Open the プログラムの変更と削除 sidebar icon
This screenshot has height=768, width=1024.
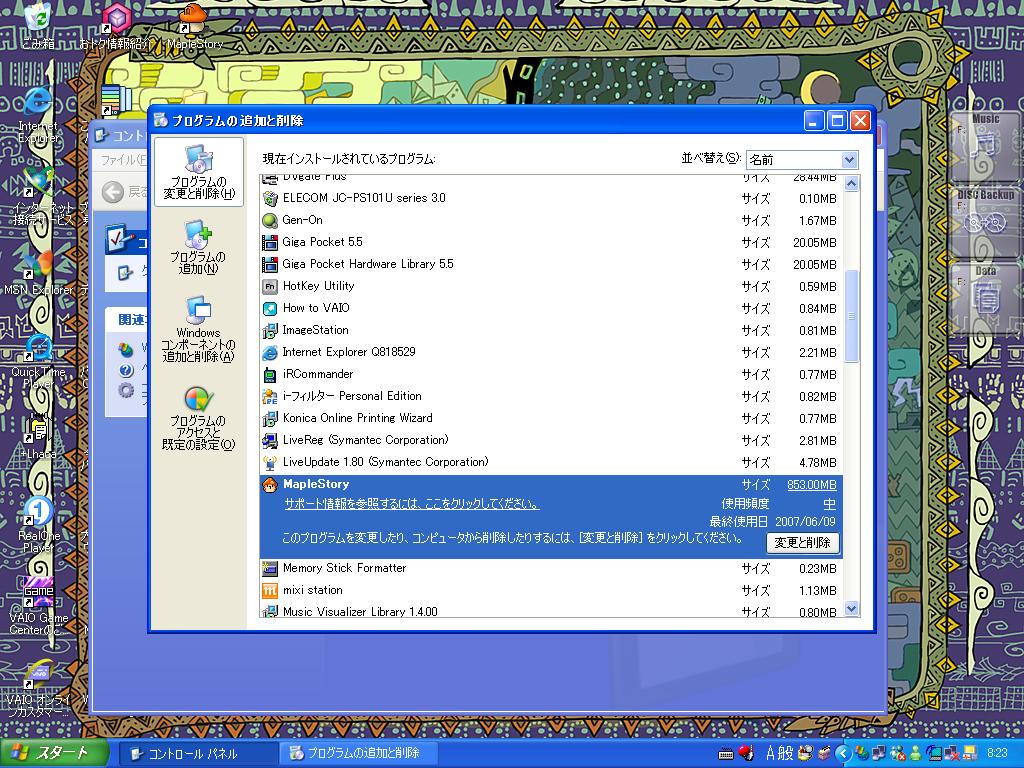[x=199, y=172]
